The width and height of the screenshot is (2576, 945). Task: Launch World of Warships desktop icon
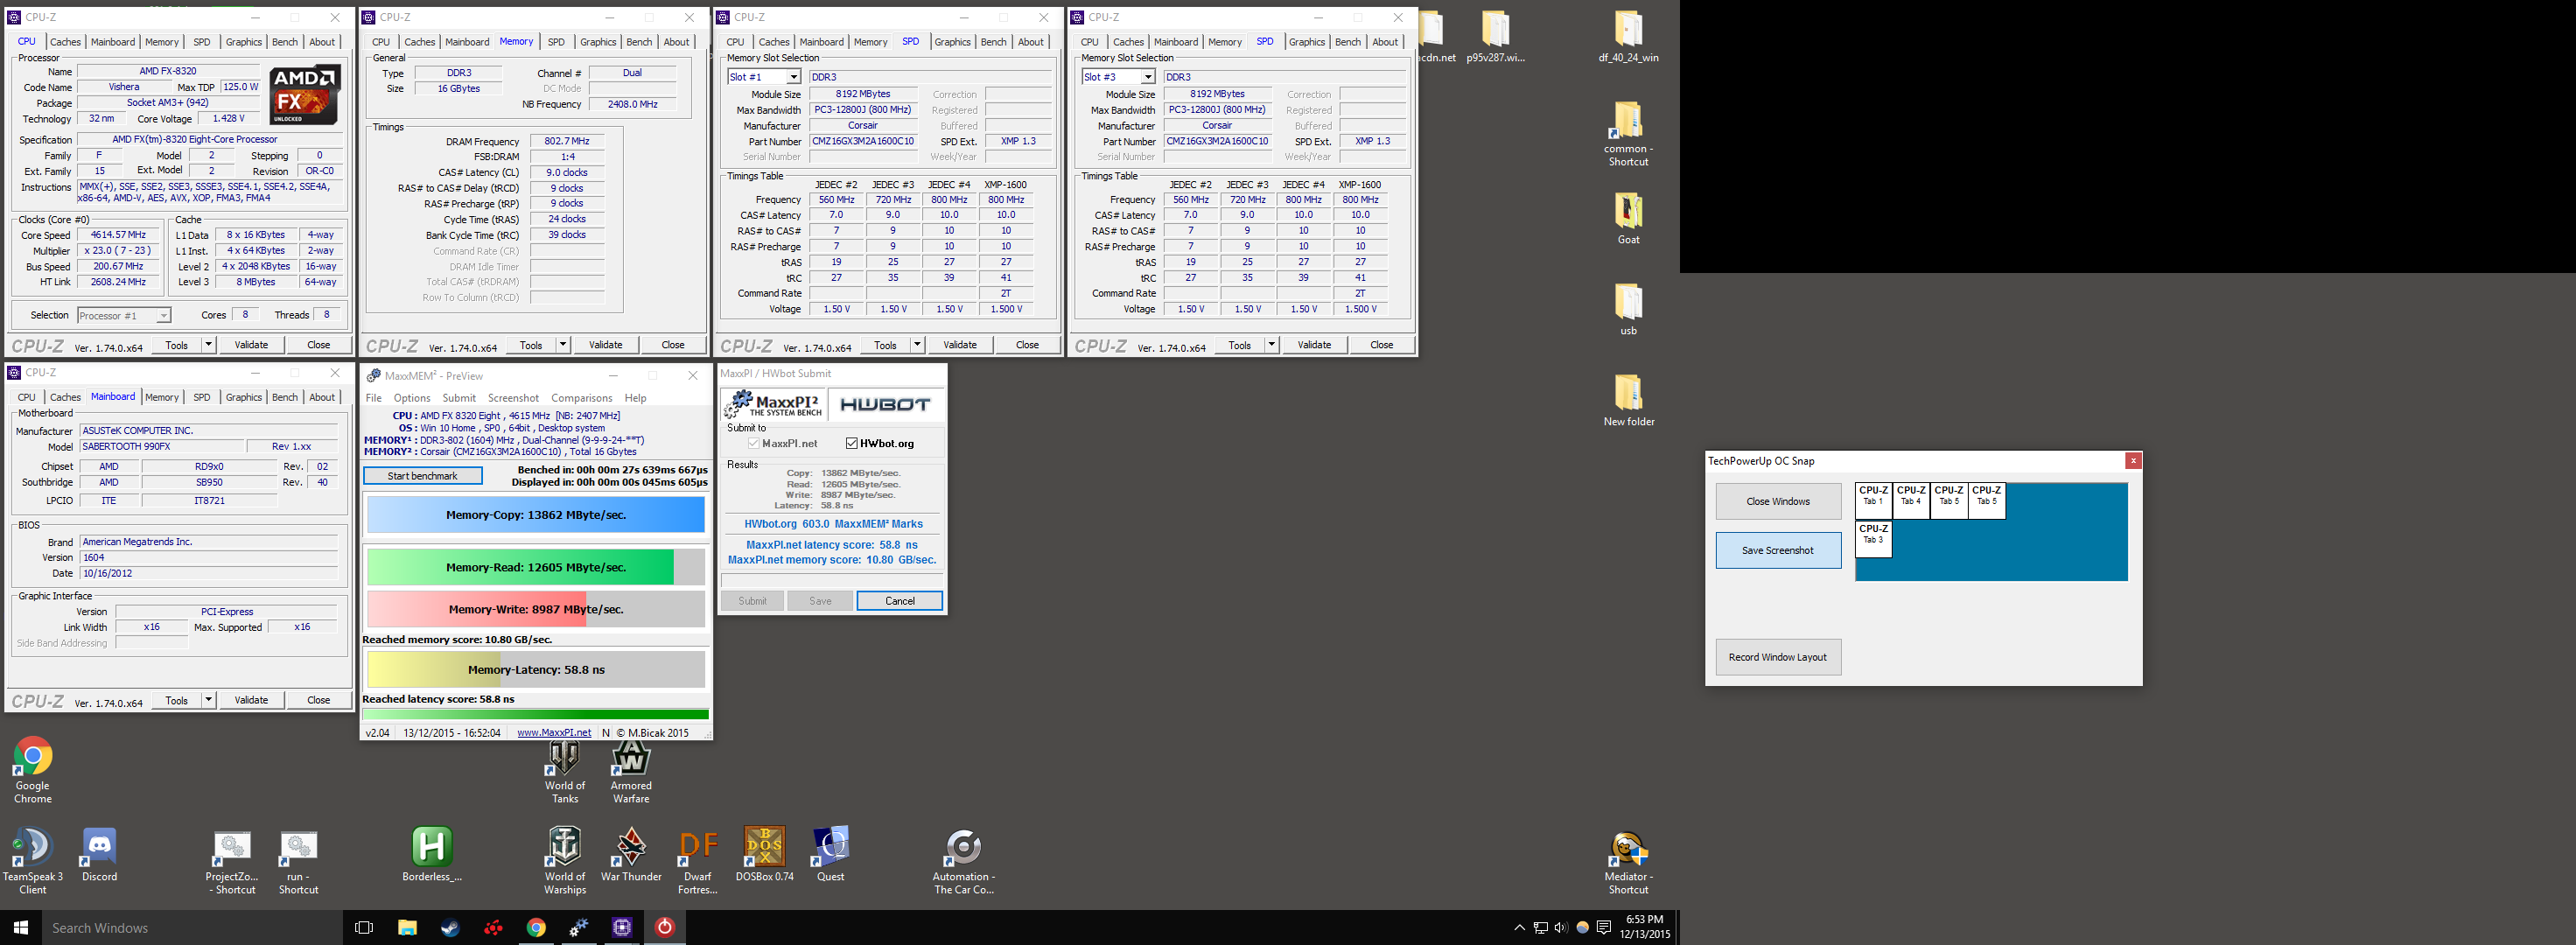coord(565,860)
